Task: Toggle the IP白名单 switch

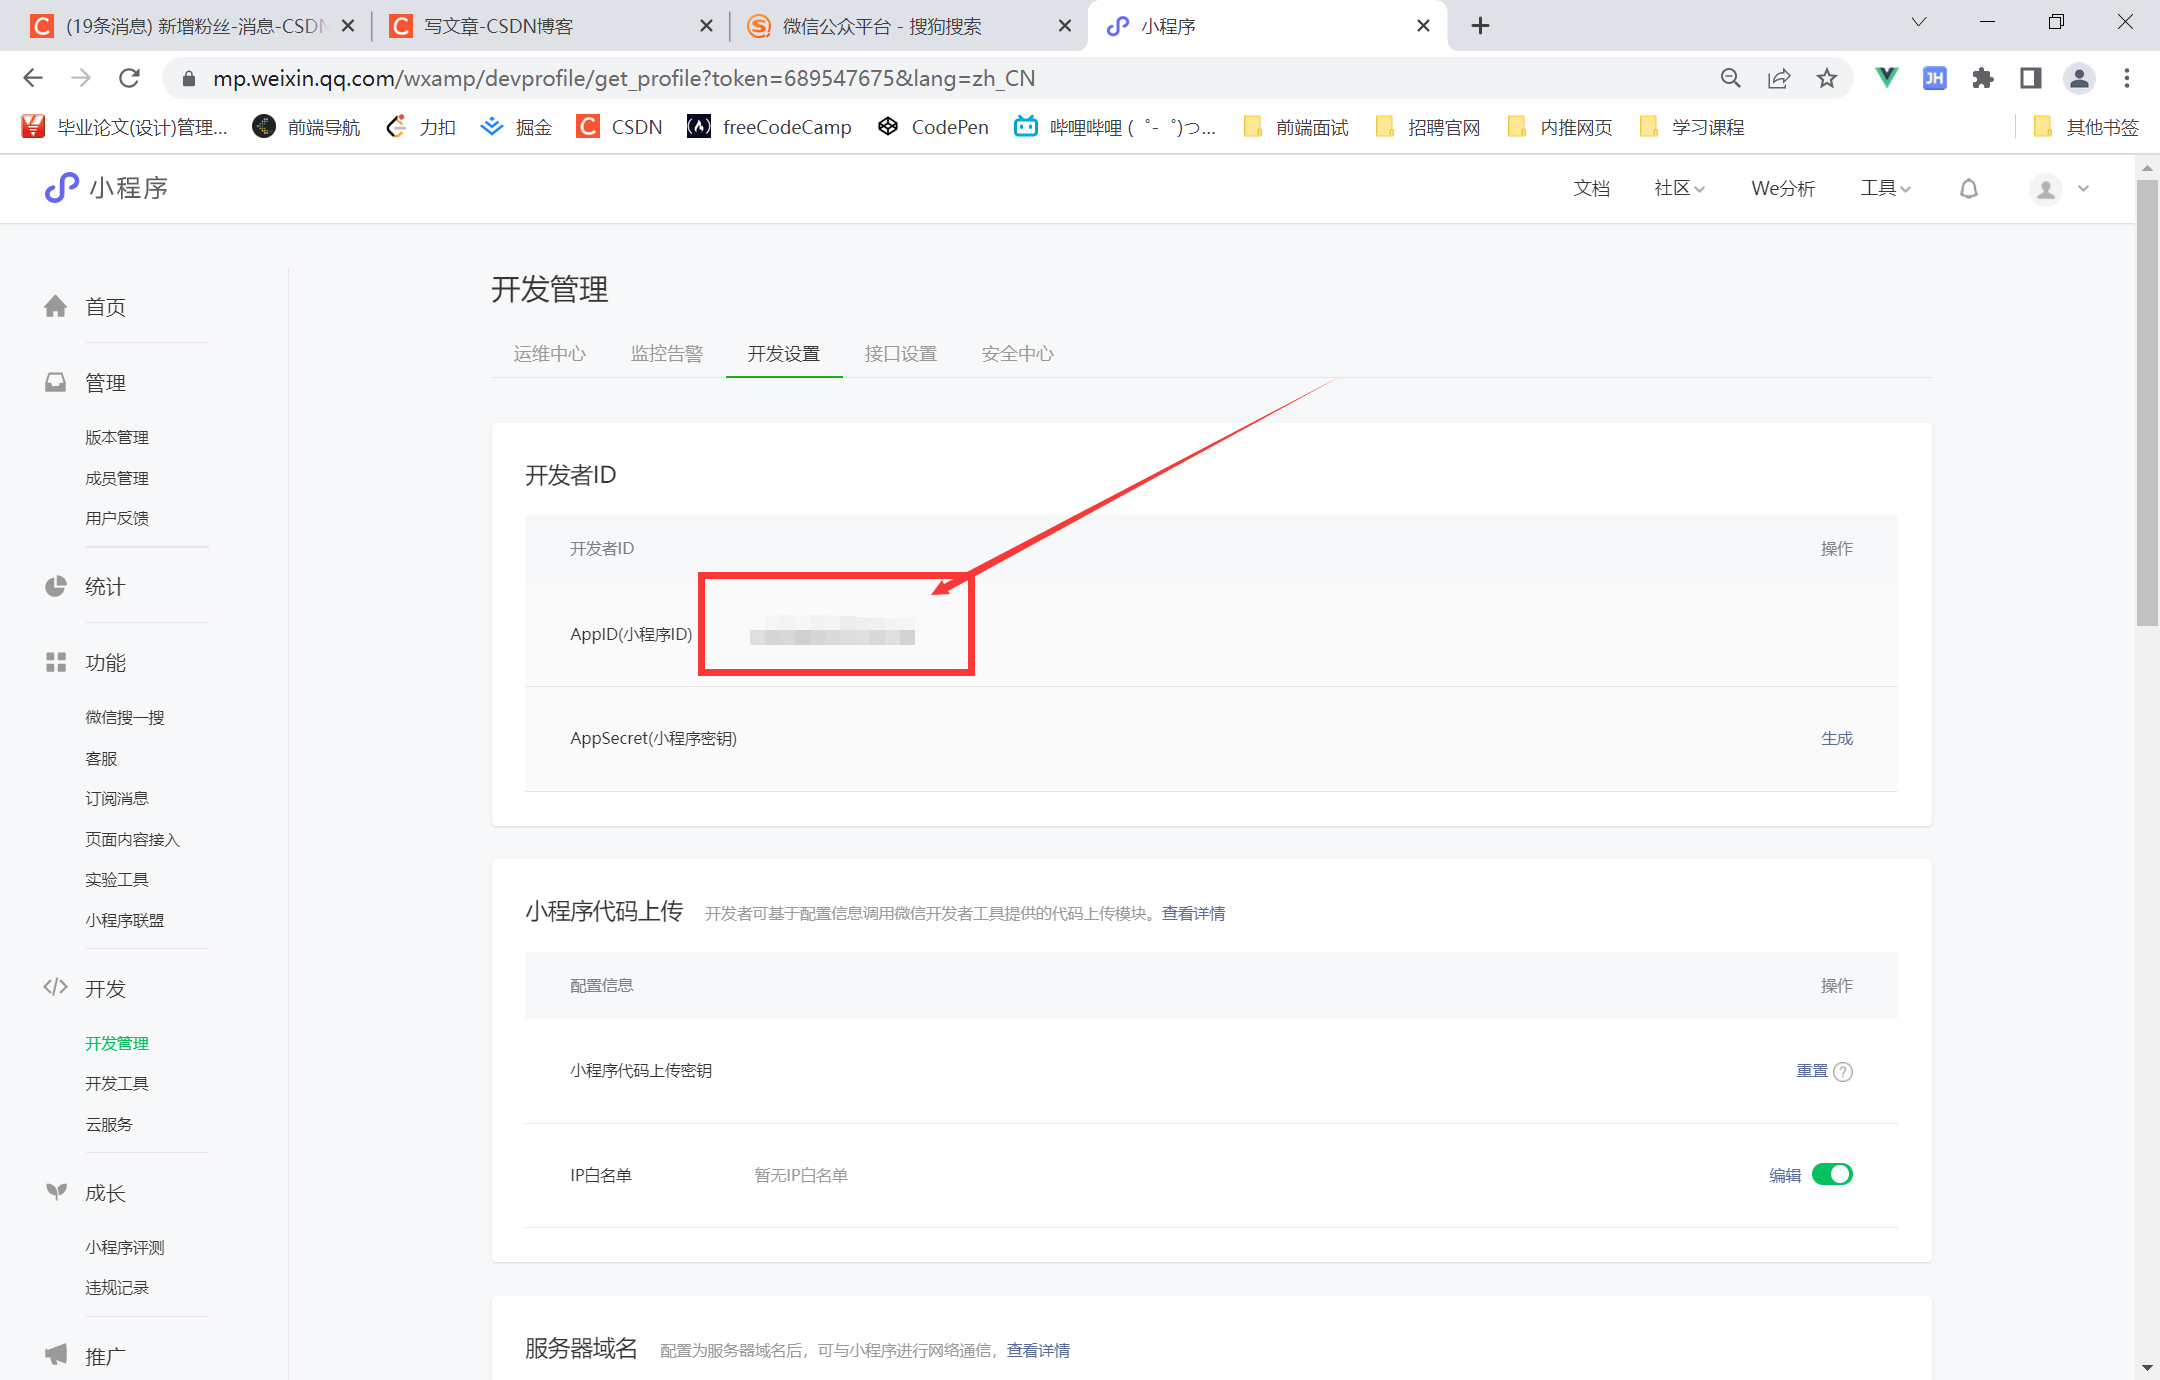Action: coord(1833,1174)
